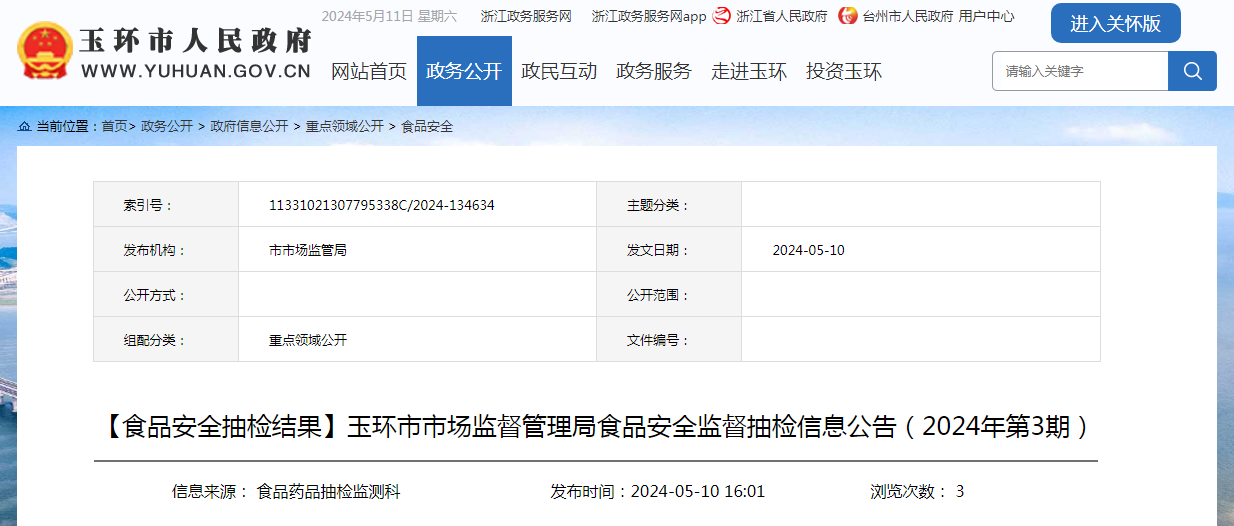This screenshot has height=526, width=1234.
Task: Open 投资玉环 navigation tab
Action: pyautogui.click(x=844, y=71)
